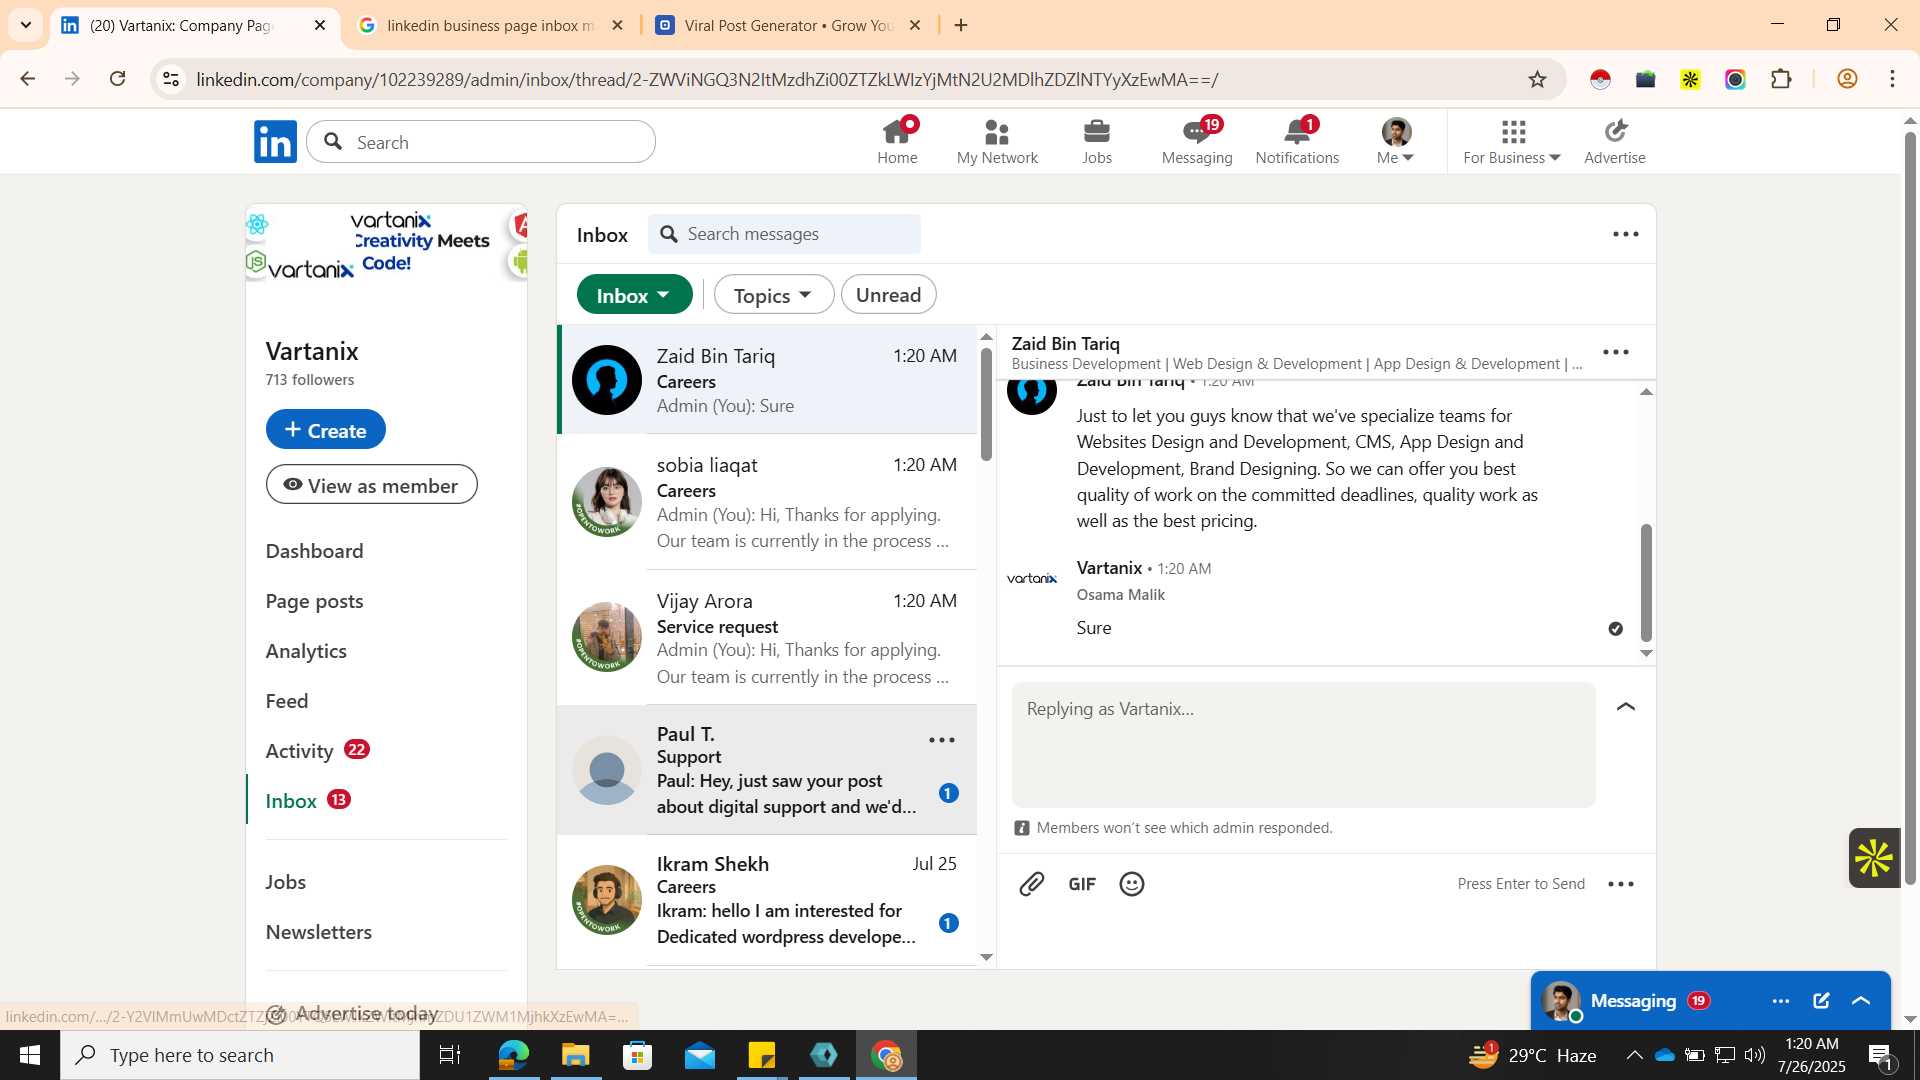Screen dimensions: 1920x1080
Task: Expand the Messaging overlay chevron
Action: [1861, 1001]
